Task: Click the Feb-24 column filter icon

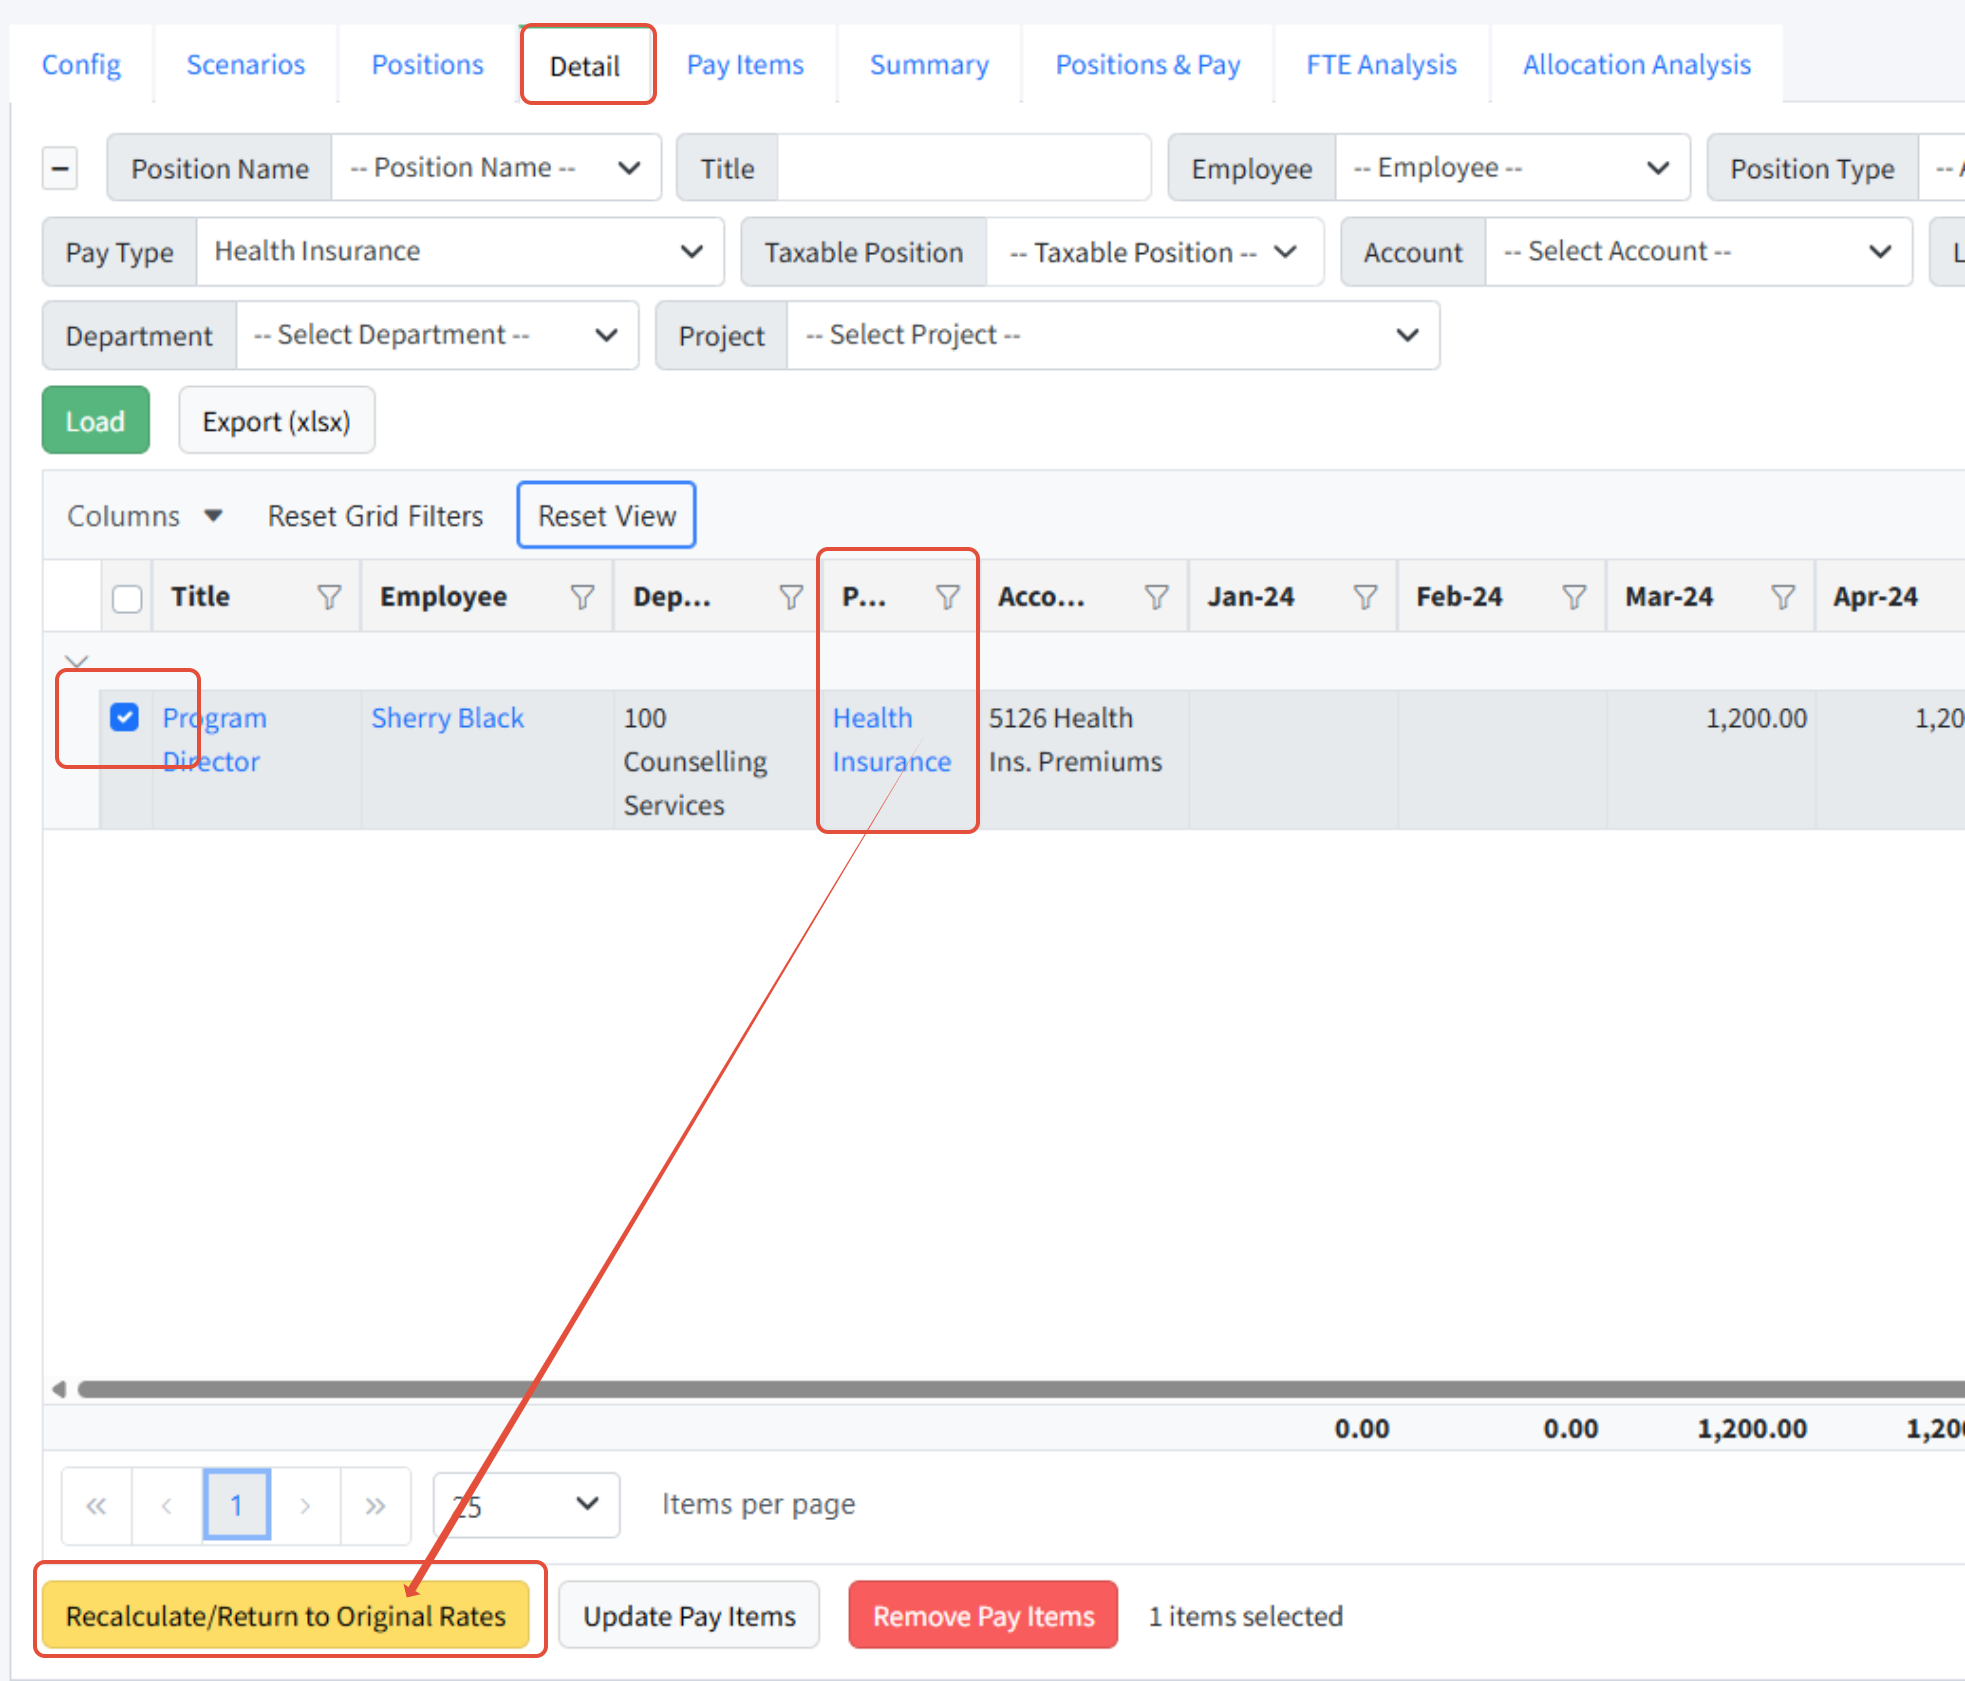Action: coord(1574,597)
